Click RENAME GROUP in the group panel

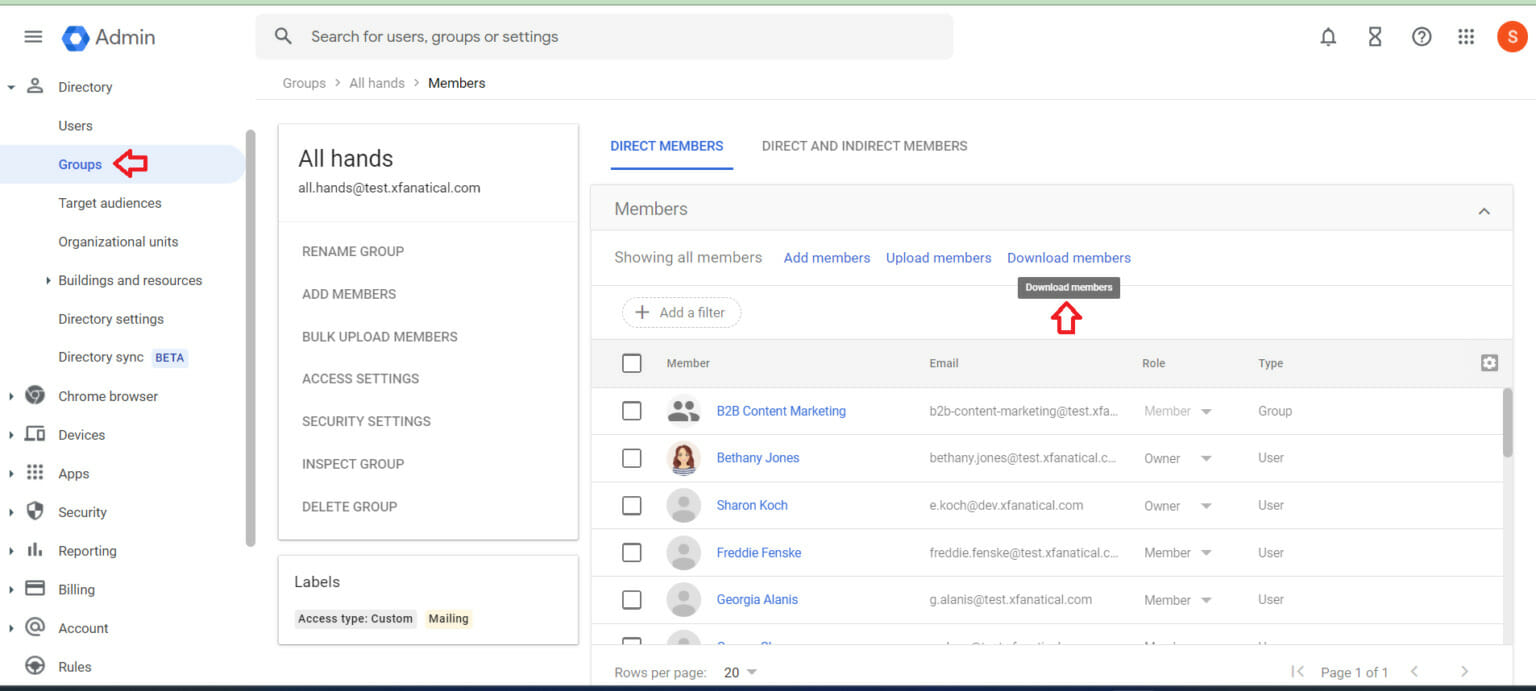pos(352,251)
